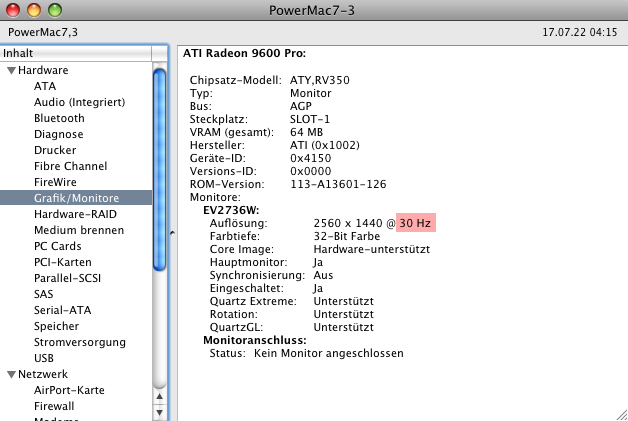628x421 pixels.
Task: Click the chipset value ATY,RV350
Action: 320,80
